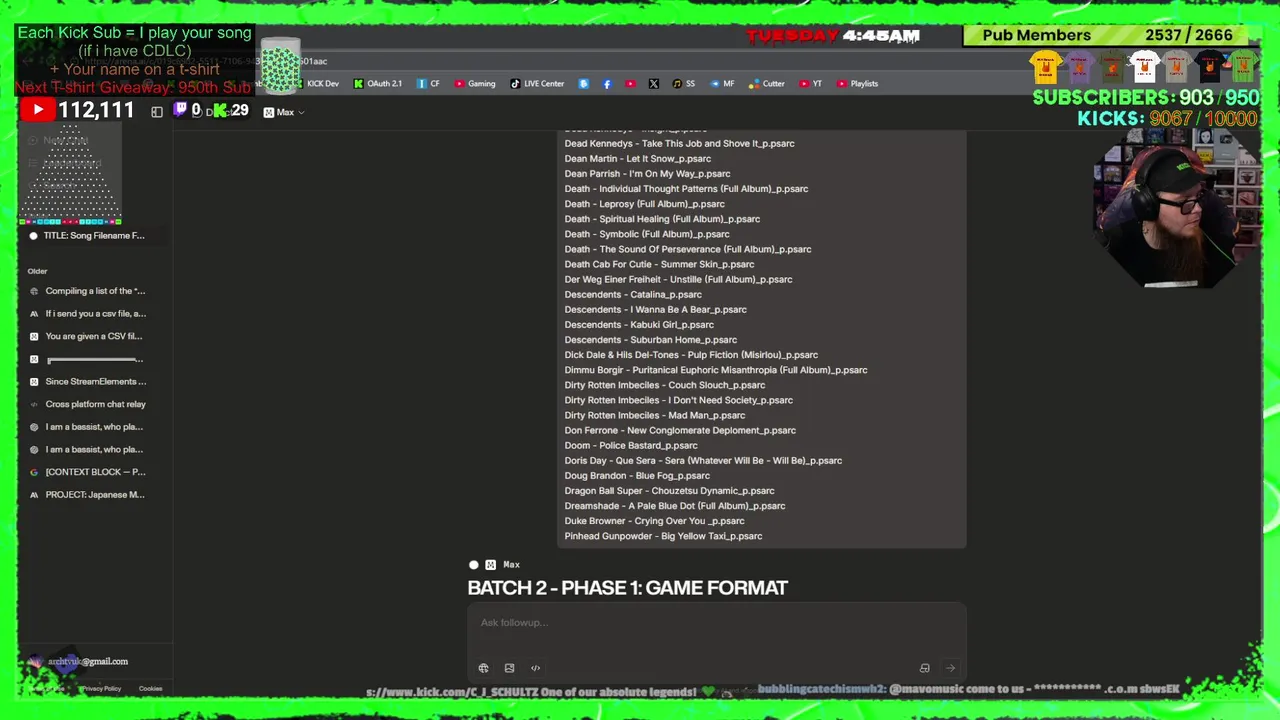Click the Privacy Policy link

tap(100, 688)
